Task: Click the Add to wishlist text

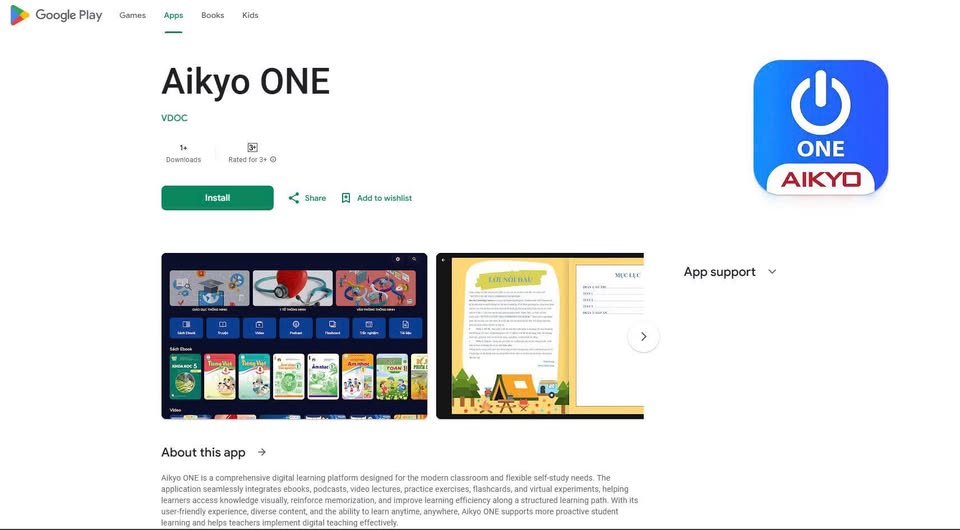Action: pos(384,198)
